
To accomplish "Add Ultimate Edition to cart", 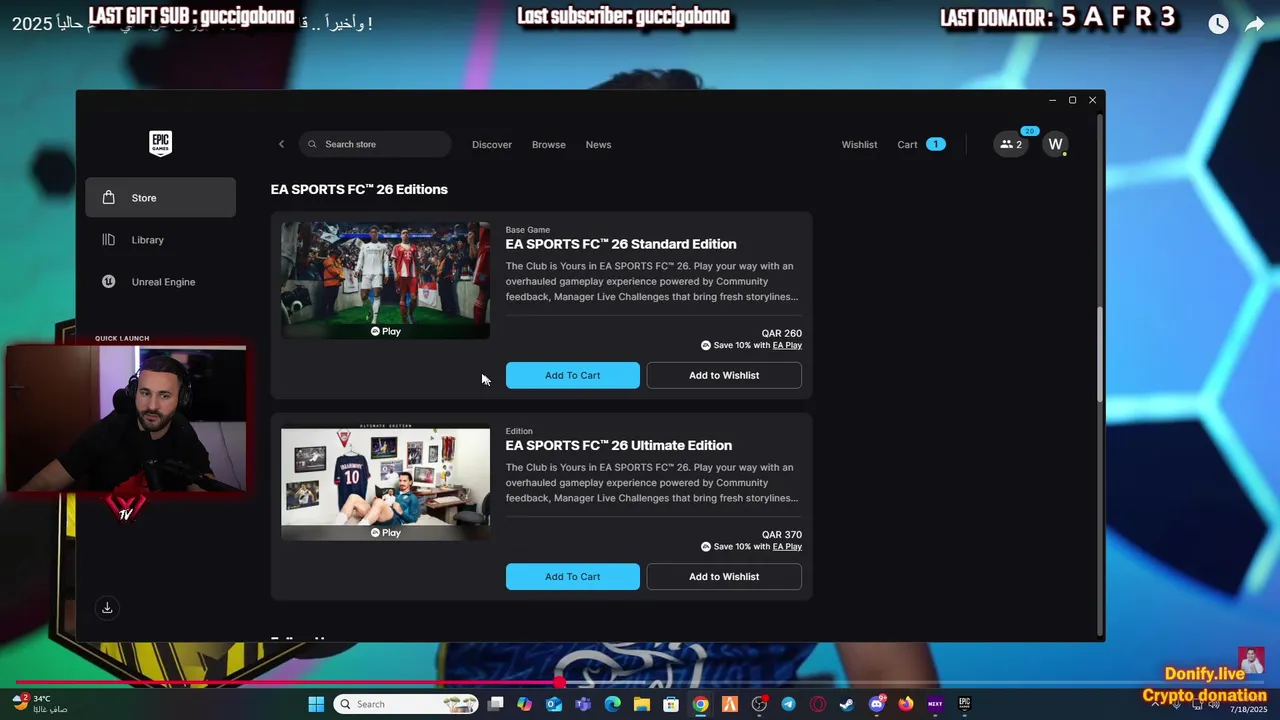I will pyautogui.click(x=572, y=576).
